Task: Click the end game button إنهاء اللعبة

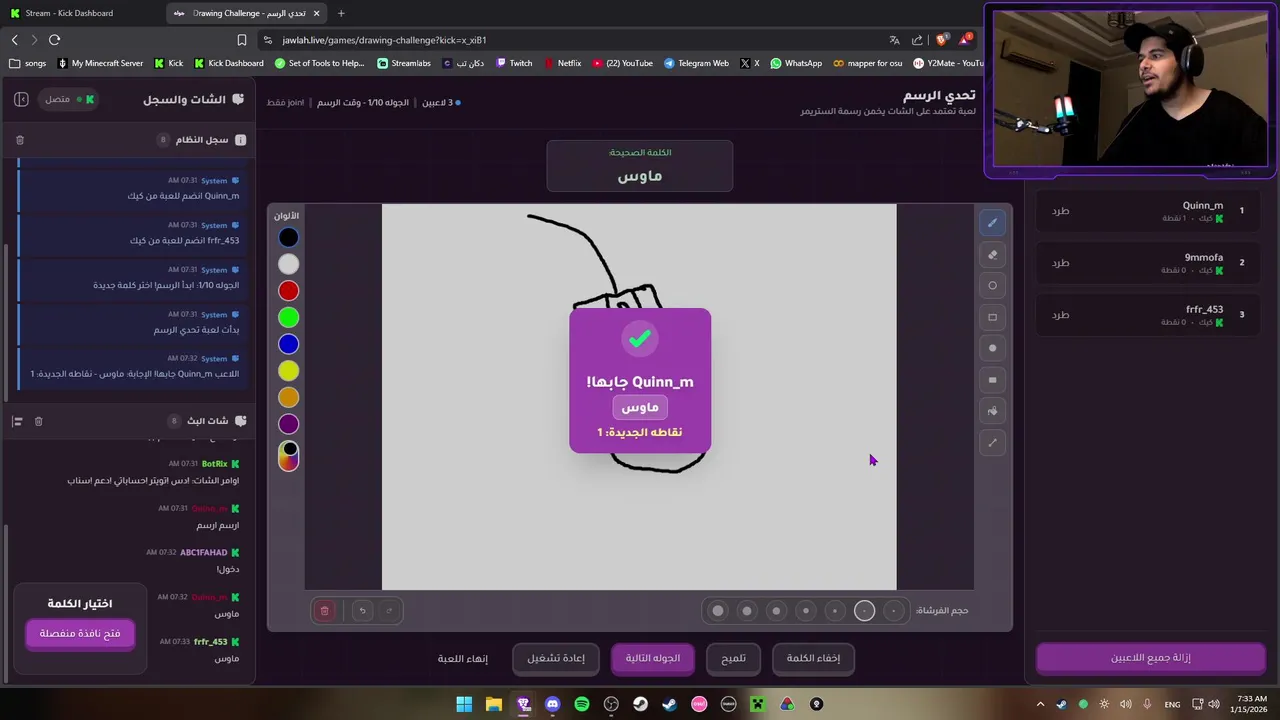Action: (x=463, y=658)
